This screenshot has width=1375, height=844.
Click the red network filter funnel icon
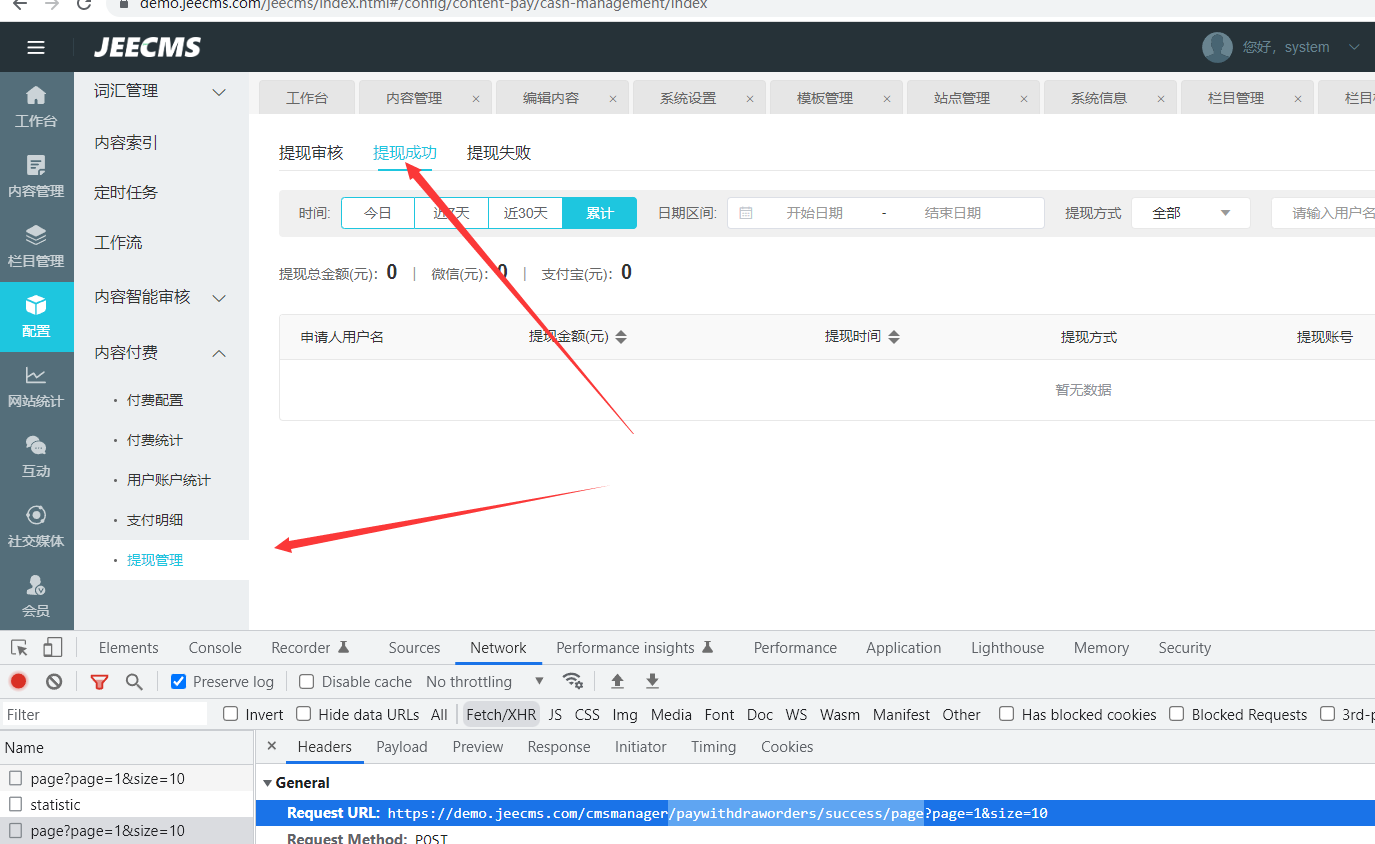[x=99, y=681]
